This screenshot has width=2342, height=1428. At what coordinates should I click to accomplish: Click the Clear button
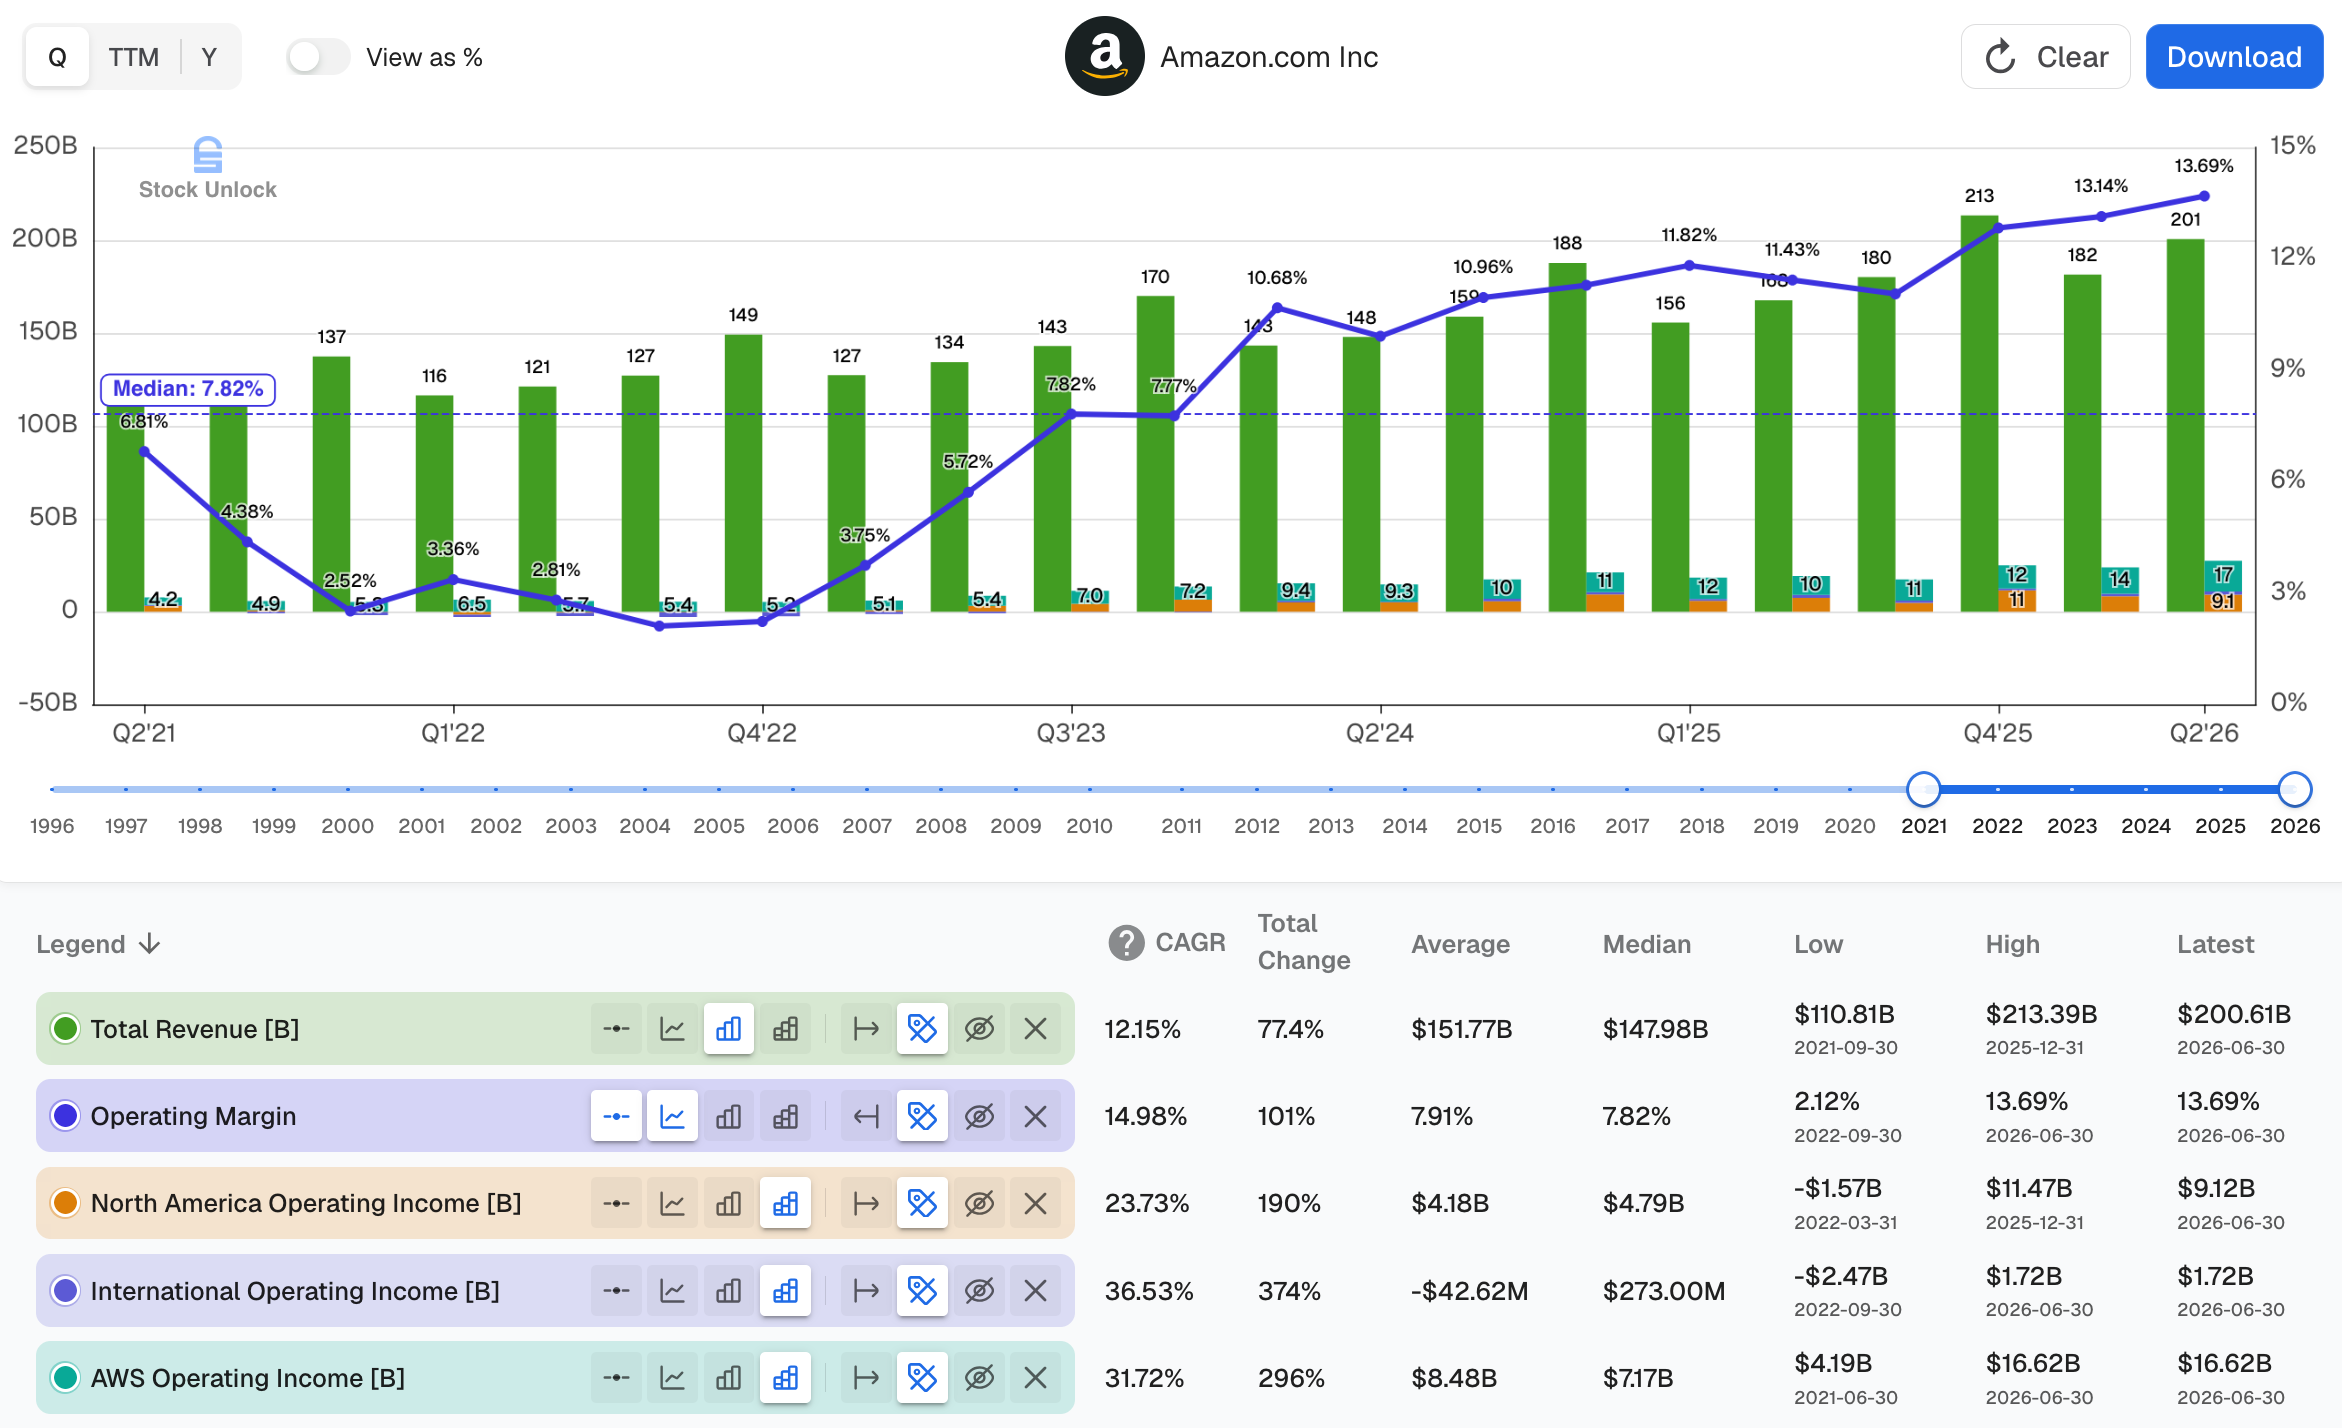click(2046, 57)
